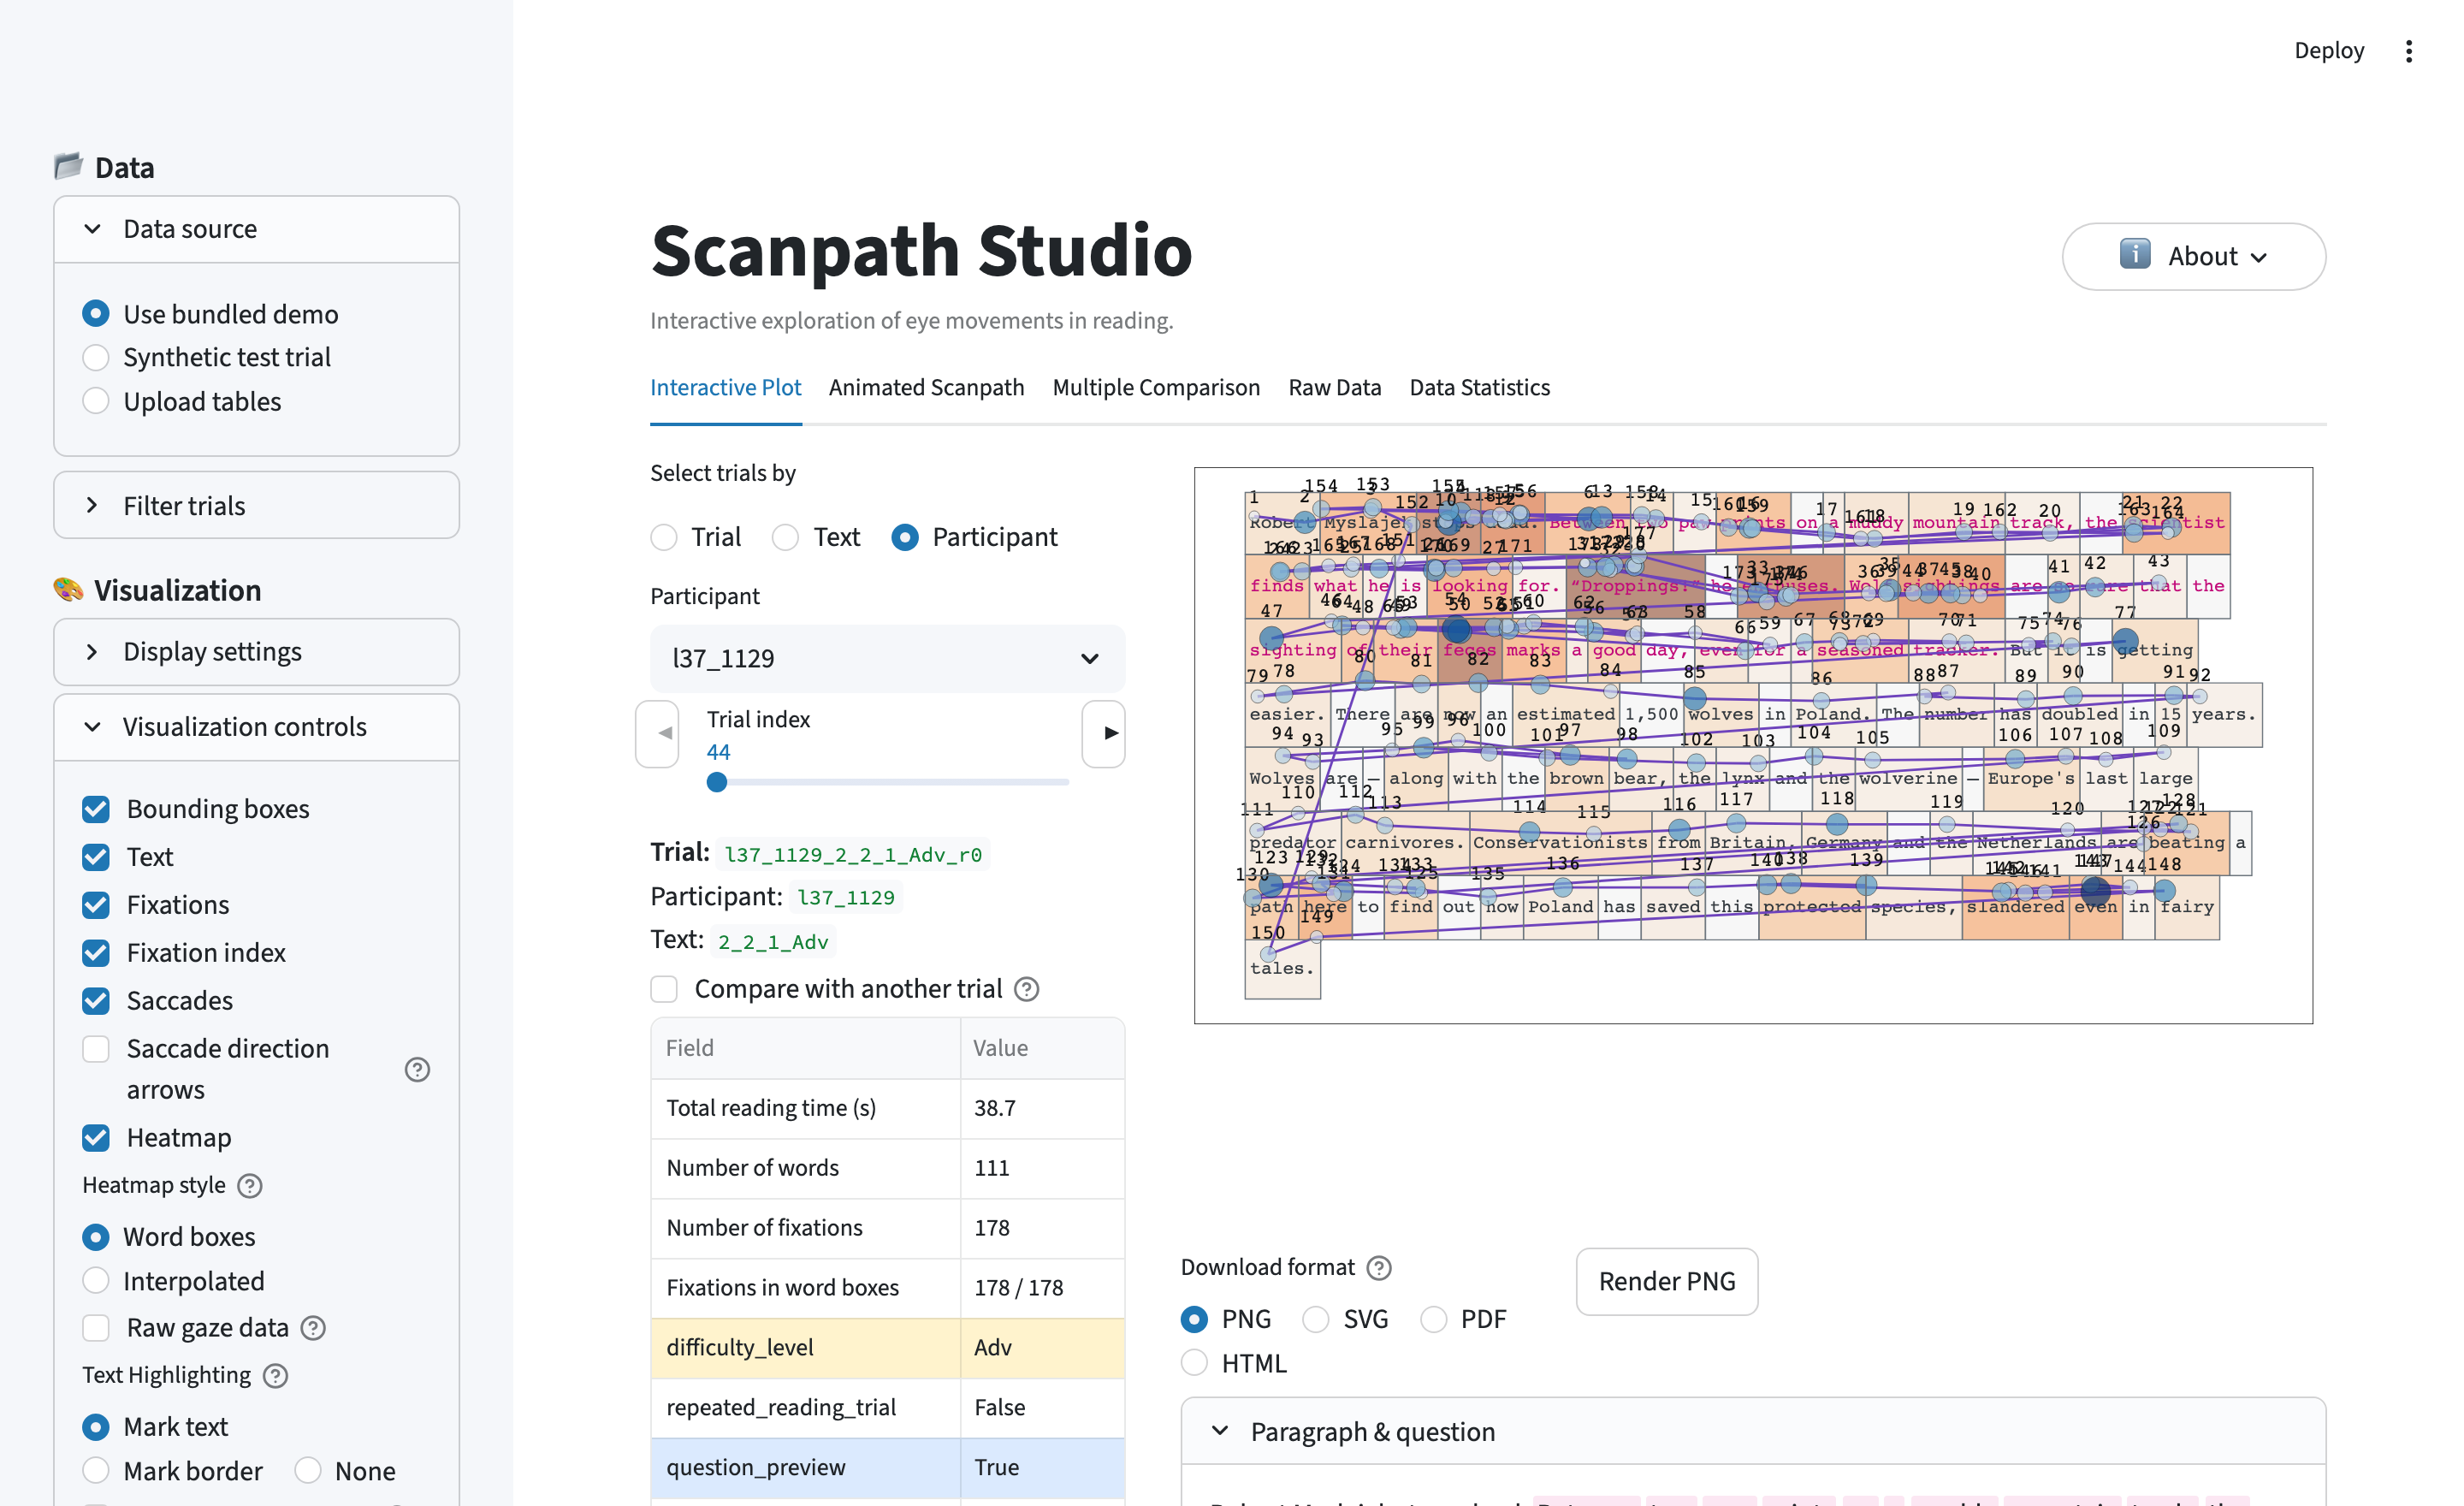Click the Render PNG button
This screenshot has height=1506, width=2464.
tap(1666, 1281)
